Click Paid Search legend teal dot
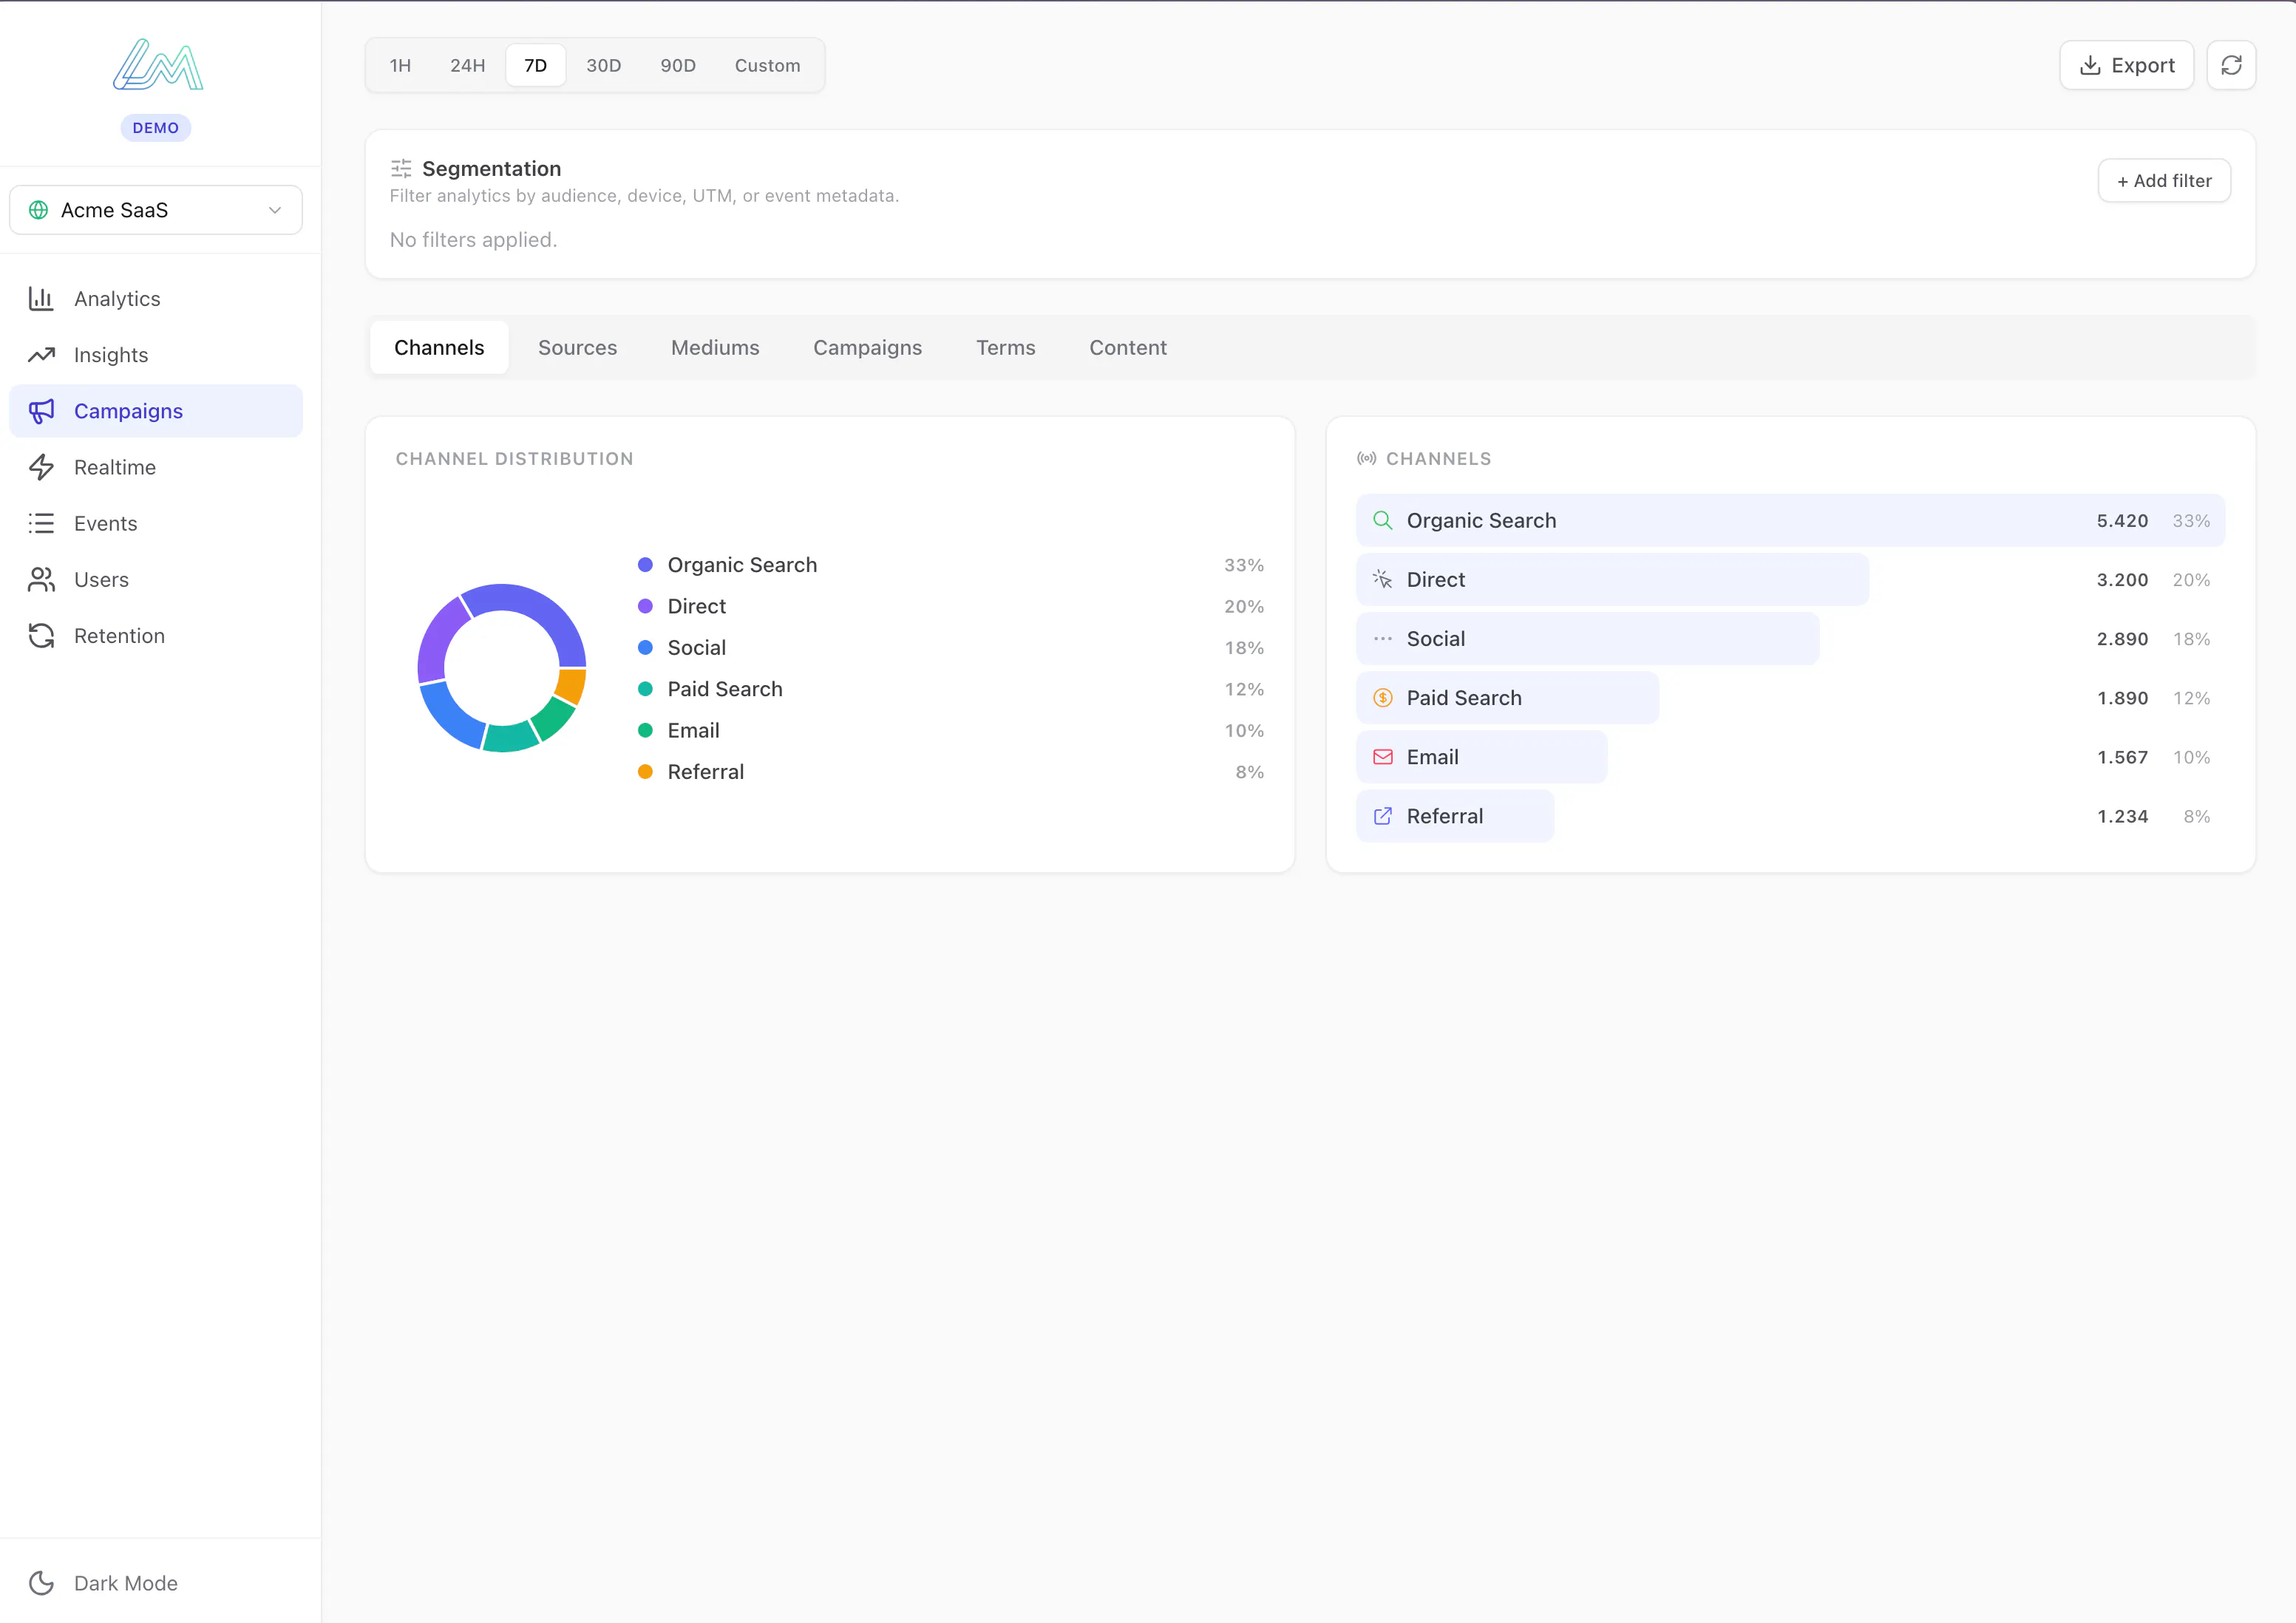Image resolution: width=2296 pixels, height=1623 pixels. 645,689
